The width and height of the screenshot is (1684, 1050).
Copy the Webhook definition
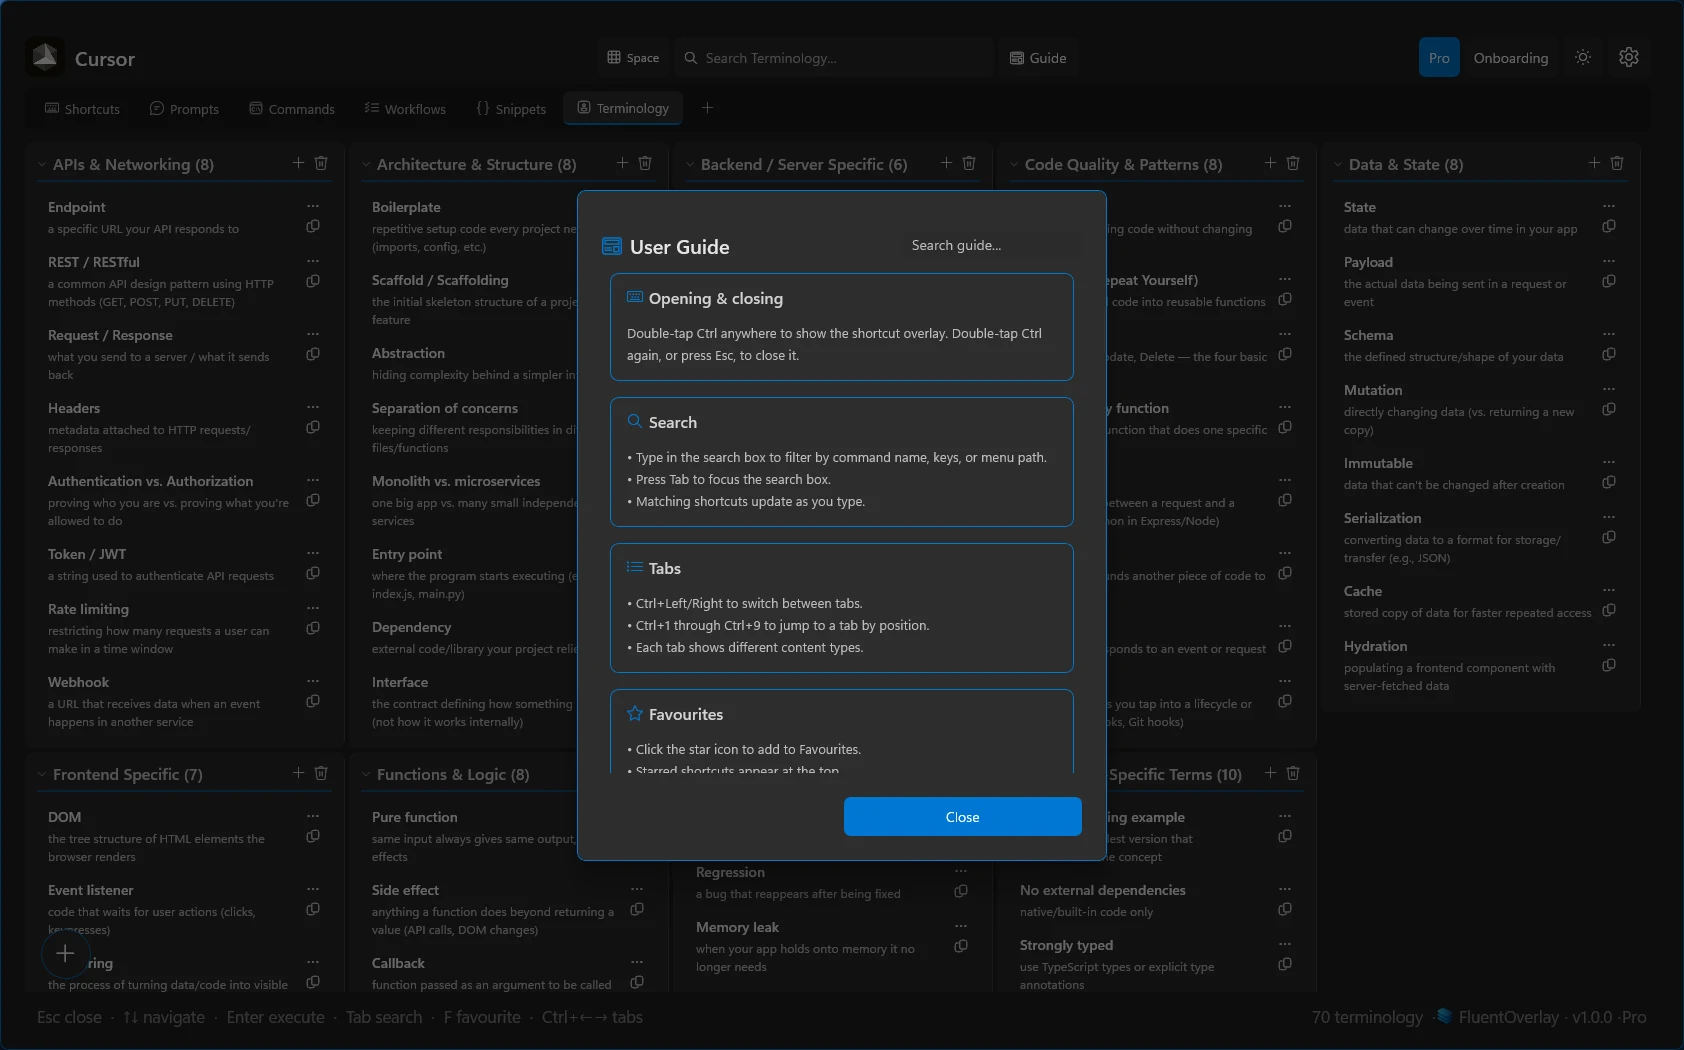pyautogui.click(x=312, y=701)
